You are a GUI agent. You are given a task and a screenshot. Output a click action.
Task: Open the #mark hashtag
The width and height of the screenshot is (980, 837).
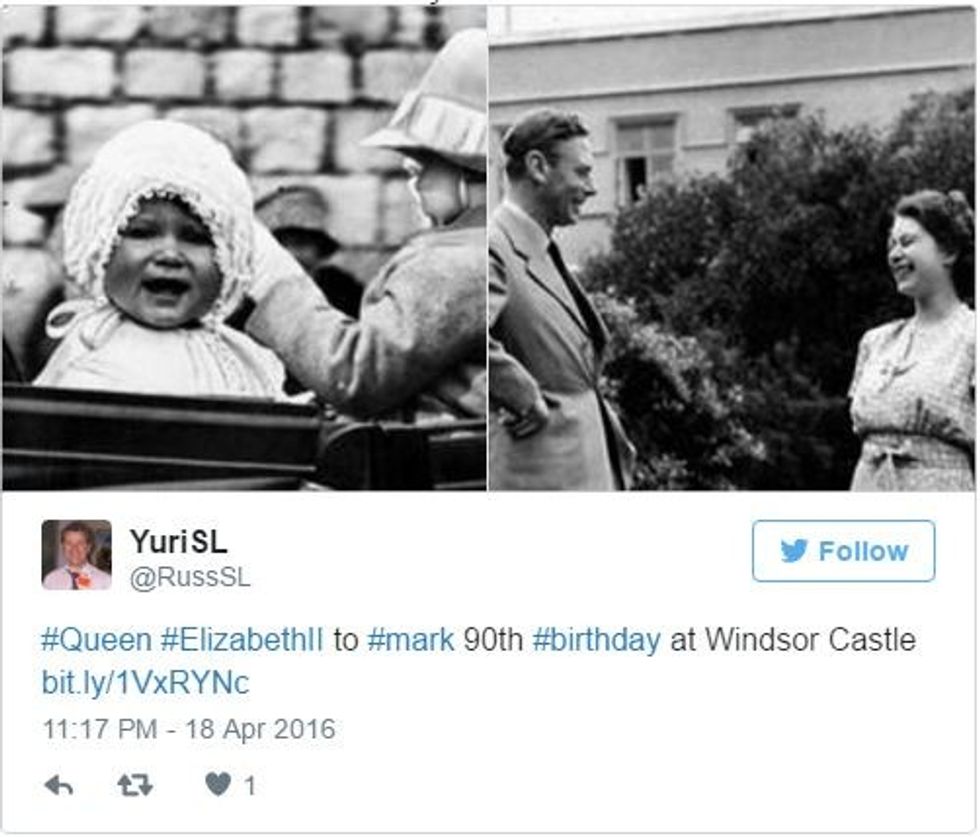coord(411,639)
